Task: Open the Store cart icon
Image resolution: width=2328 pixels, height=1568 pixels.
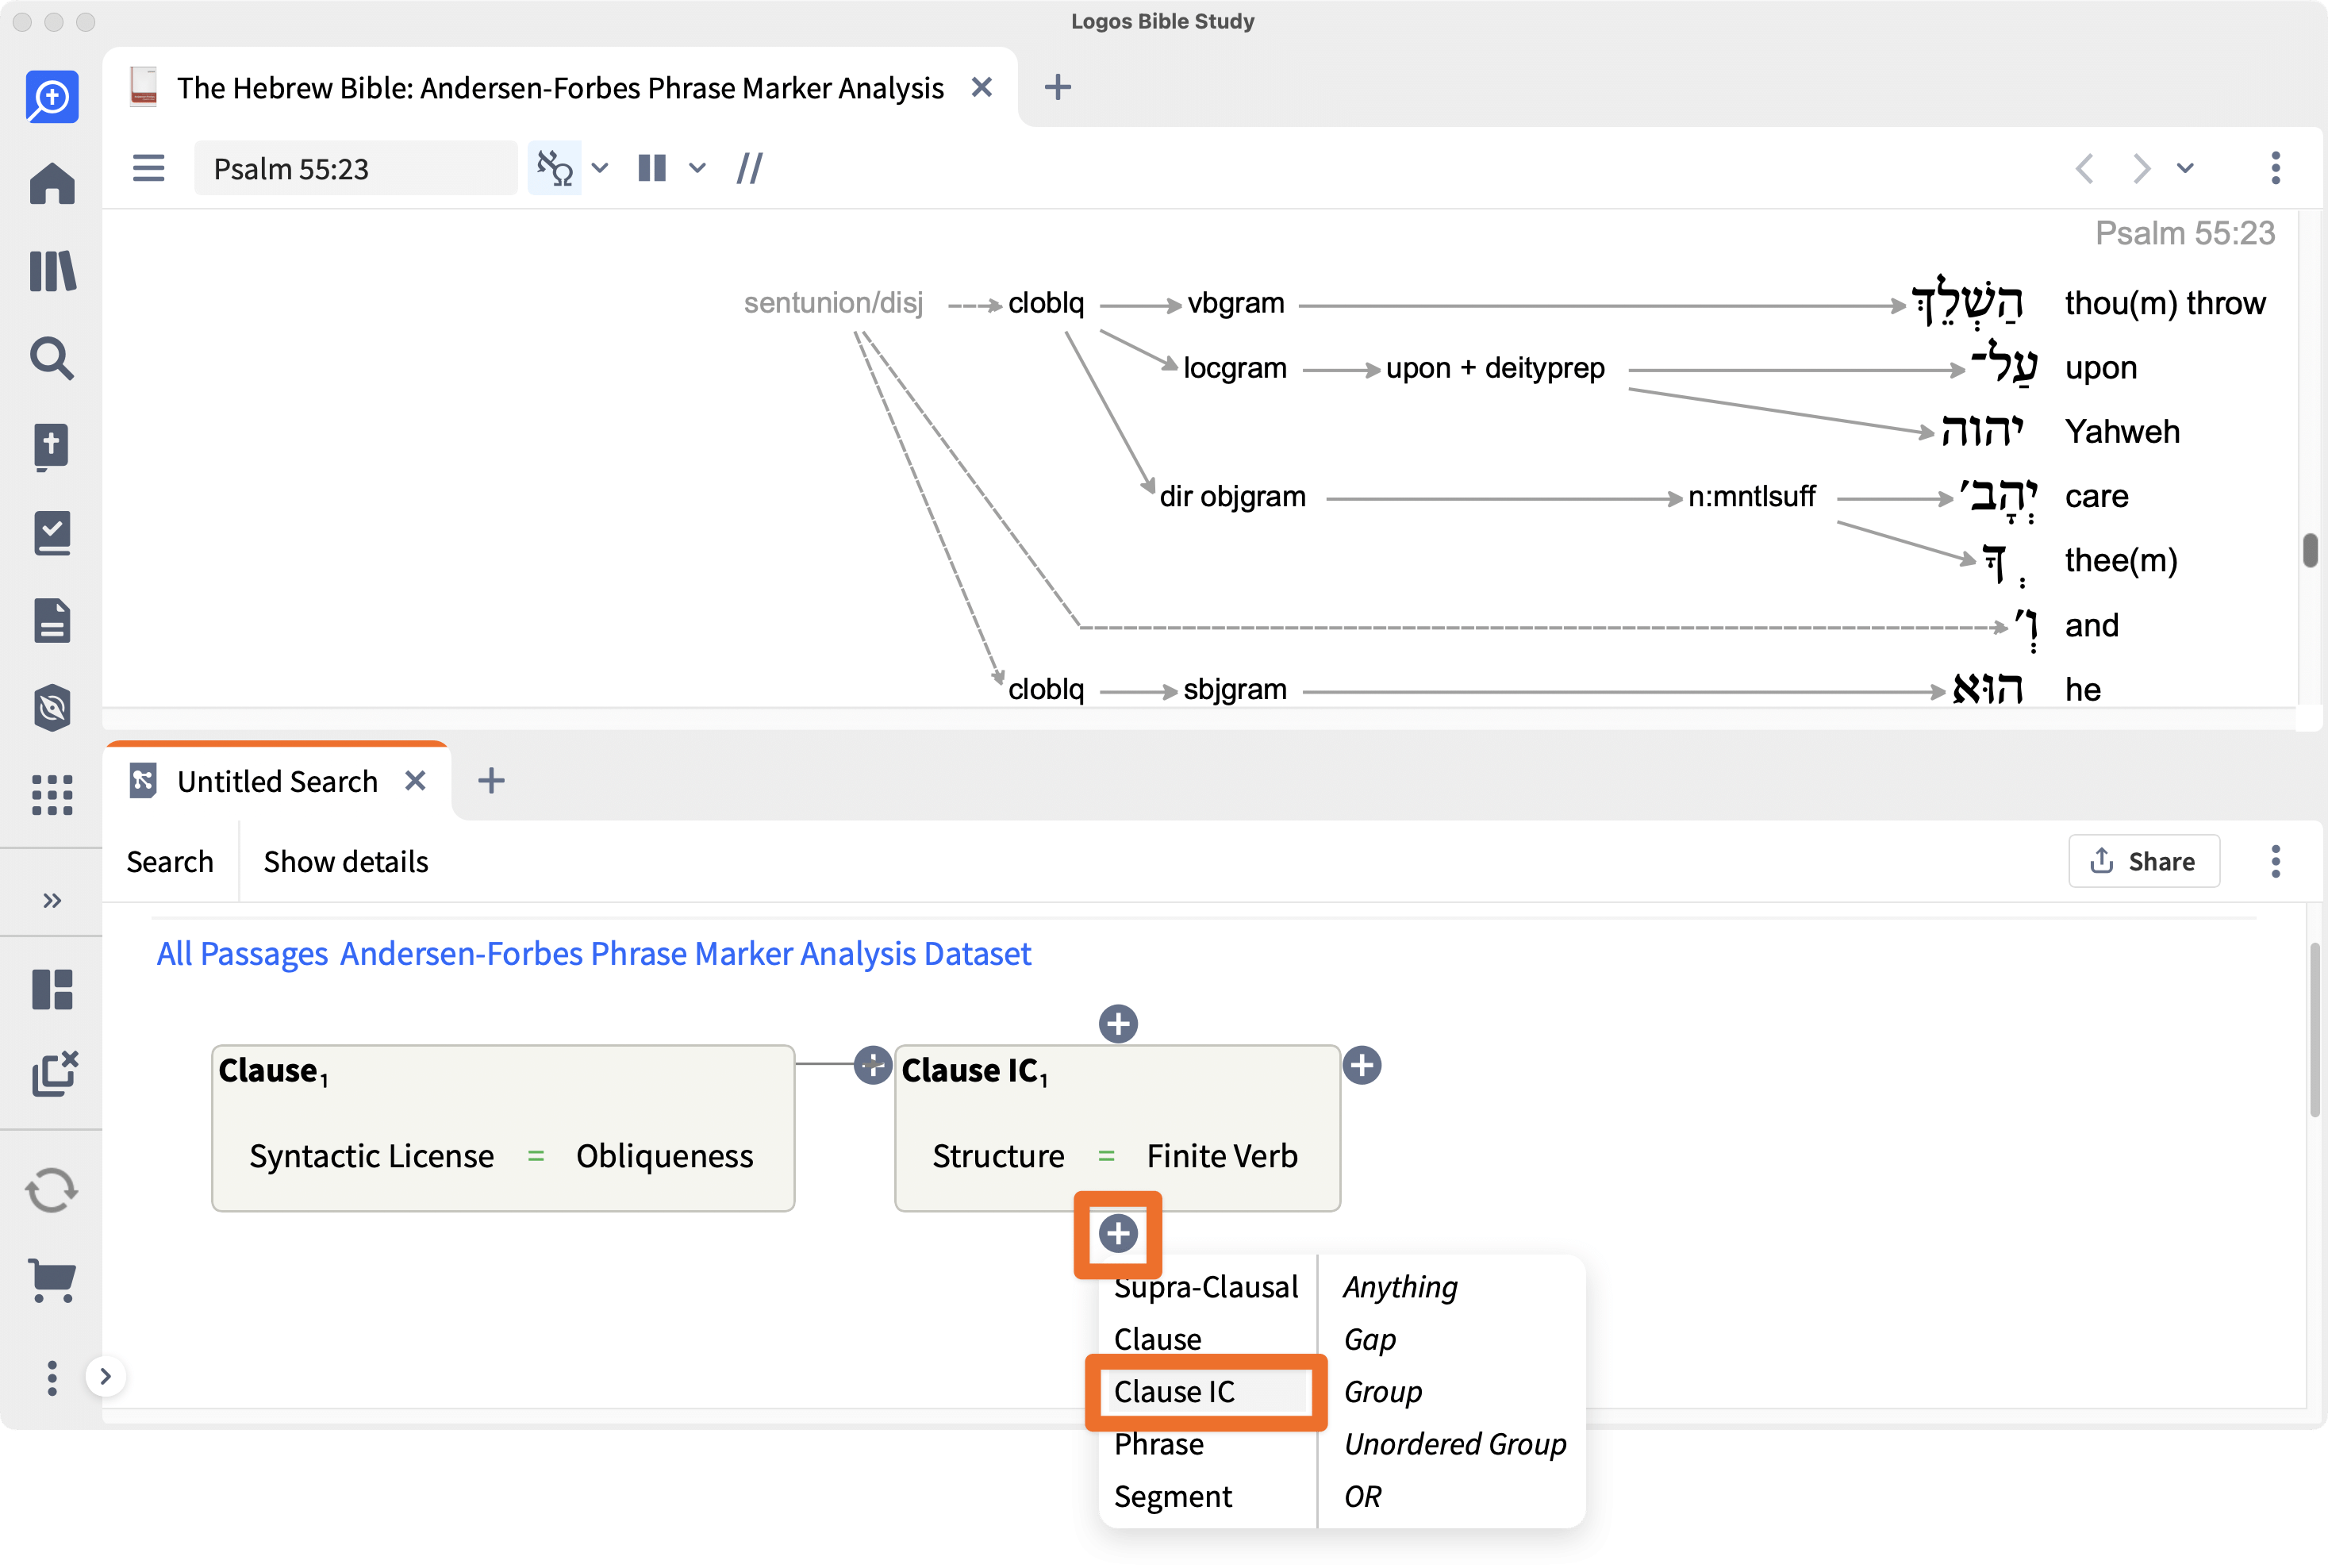Action: [52, 1279]
